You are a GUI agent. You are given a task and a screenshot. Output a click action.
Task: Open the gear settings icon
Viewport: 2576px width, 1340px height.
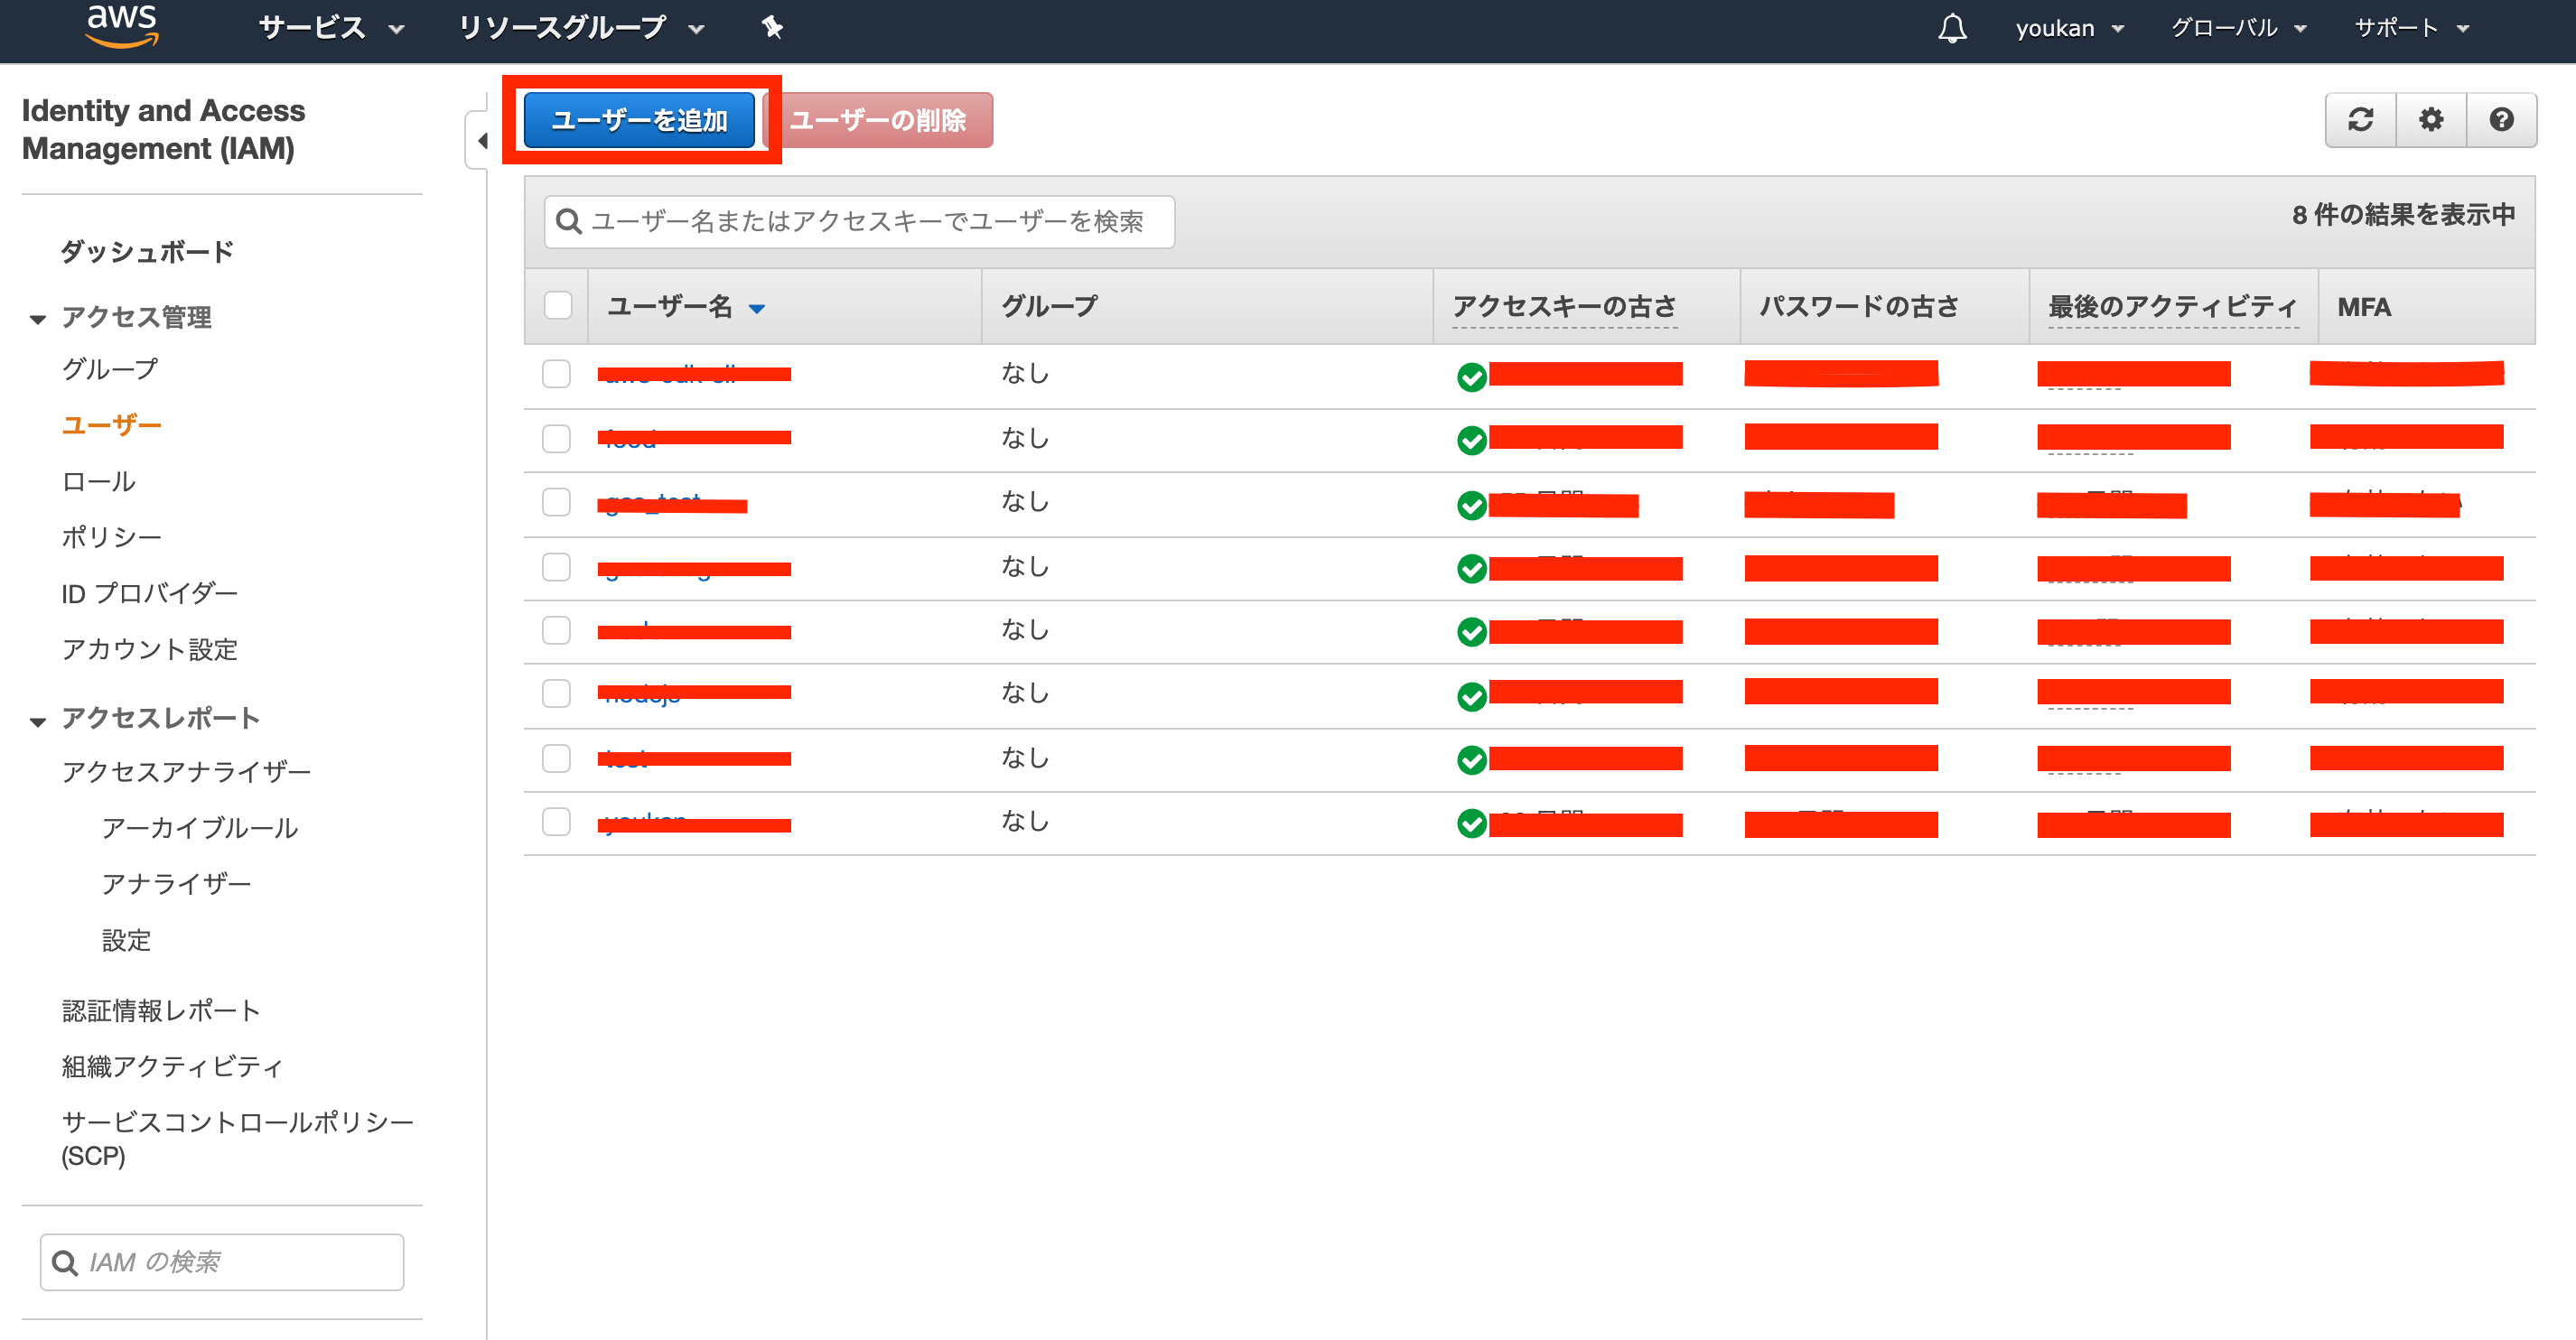pos(2431,120)
